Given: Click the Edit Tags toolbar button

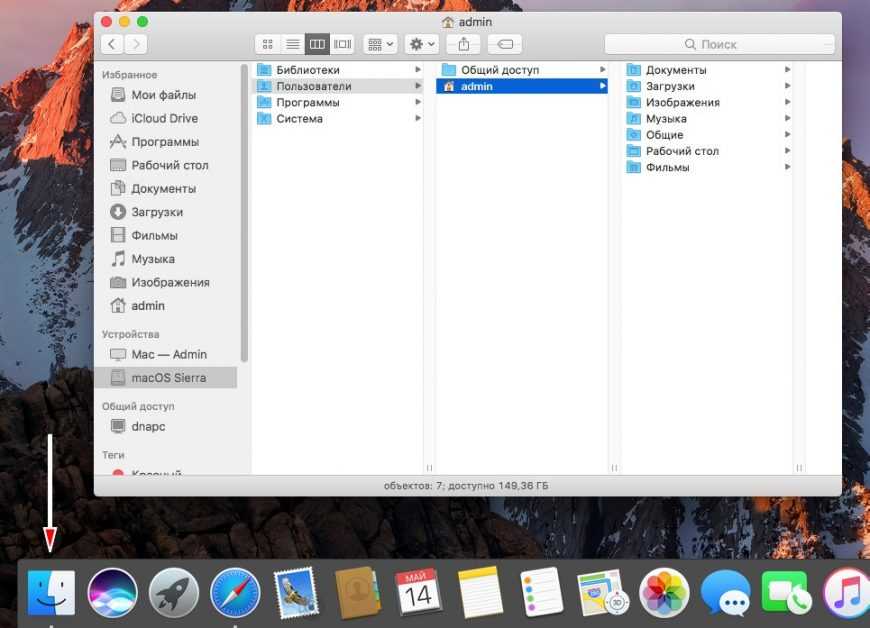Looking at the screenshot, I should pos(504,44).
